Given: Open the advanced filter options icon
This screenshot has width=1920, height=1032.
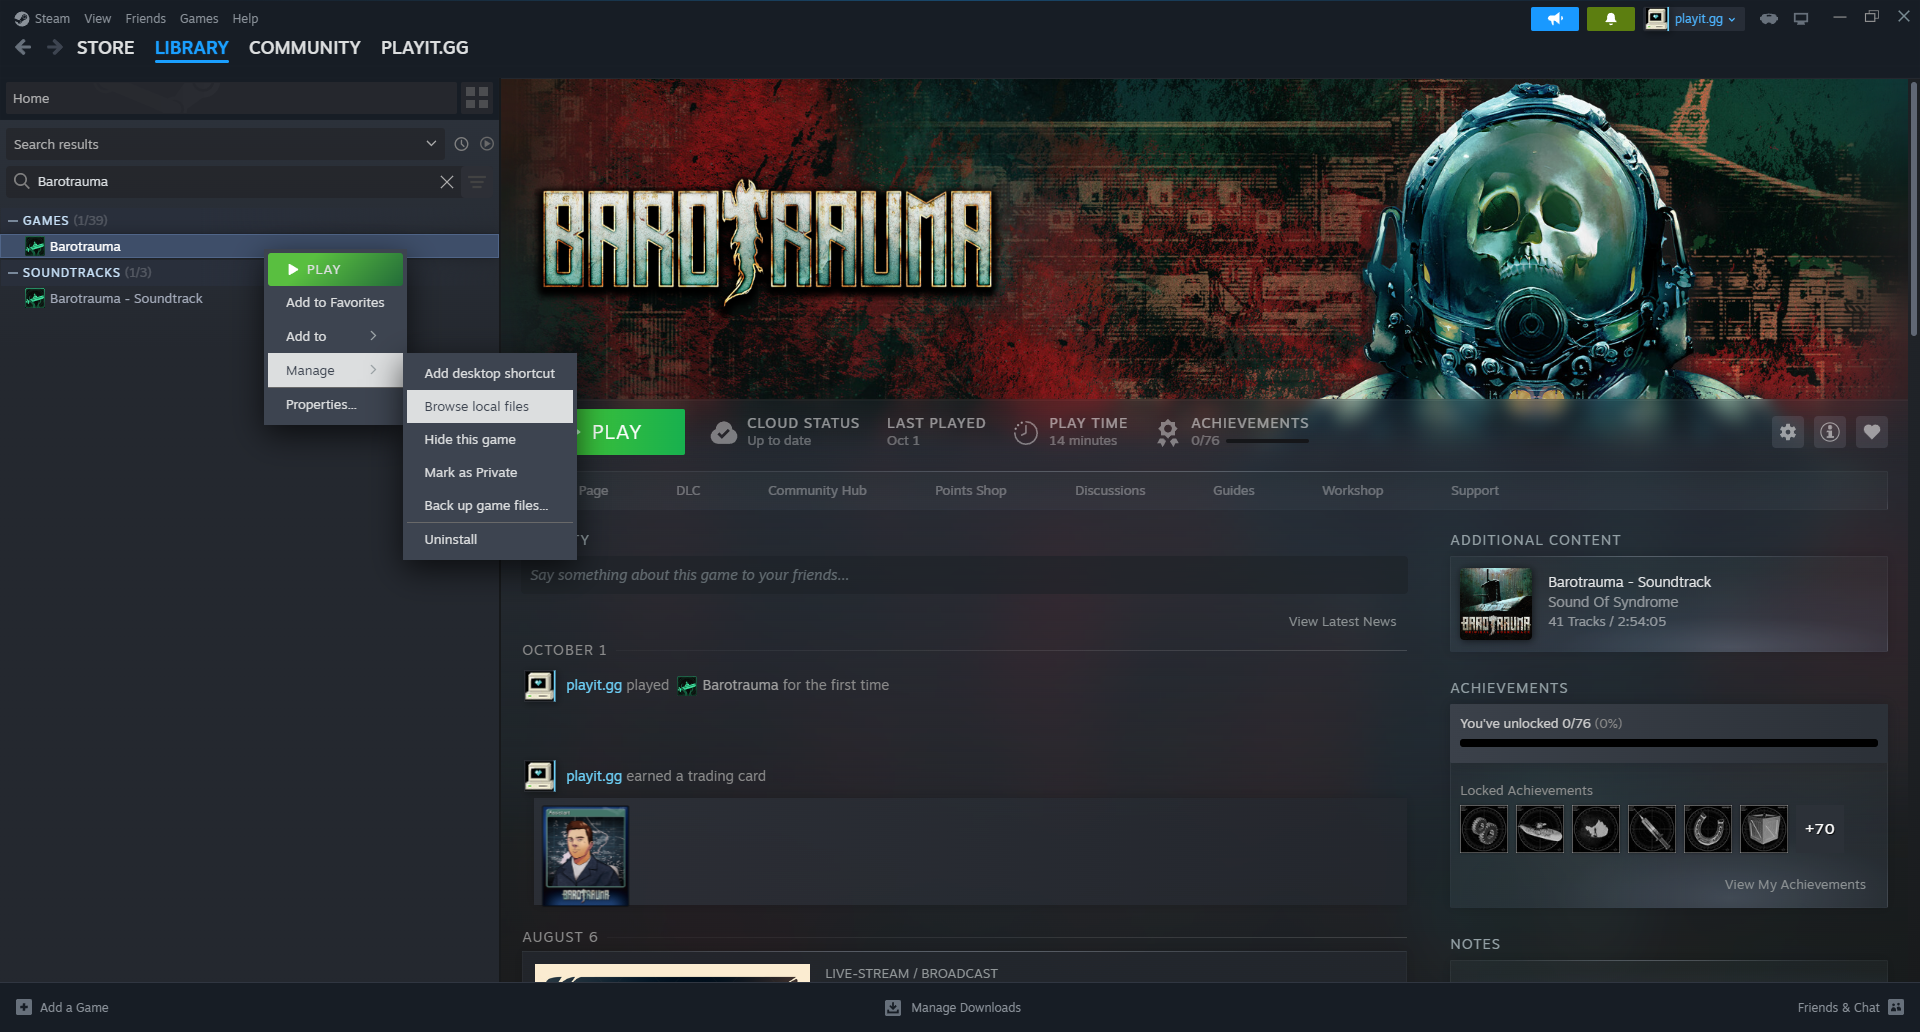Looking at the screenshot, I should click(x=478, y=182).
